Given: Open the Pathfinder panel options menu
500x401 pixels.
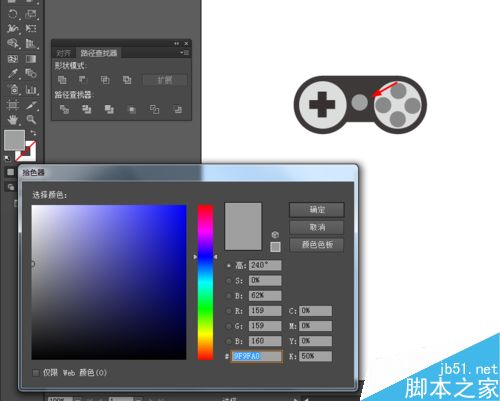Looking at the screenshot, I should [185, 53].
